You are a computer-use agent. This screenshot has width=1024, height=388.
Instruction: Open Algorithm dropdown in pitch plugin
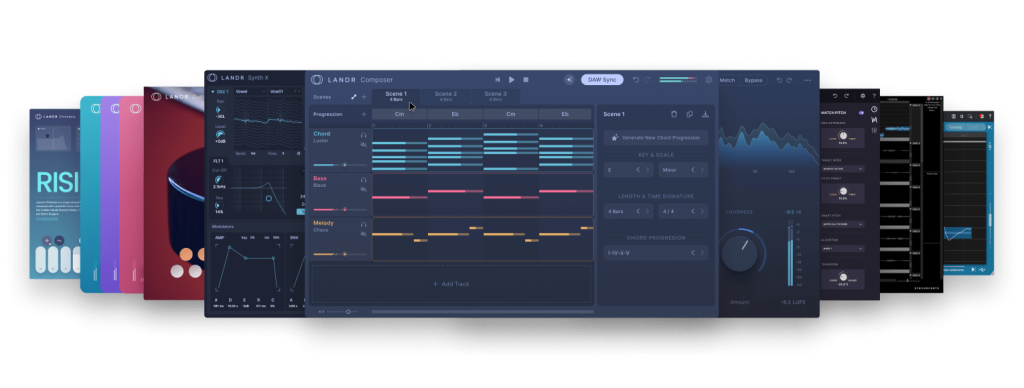(x=842, y=248)
